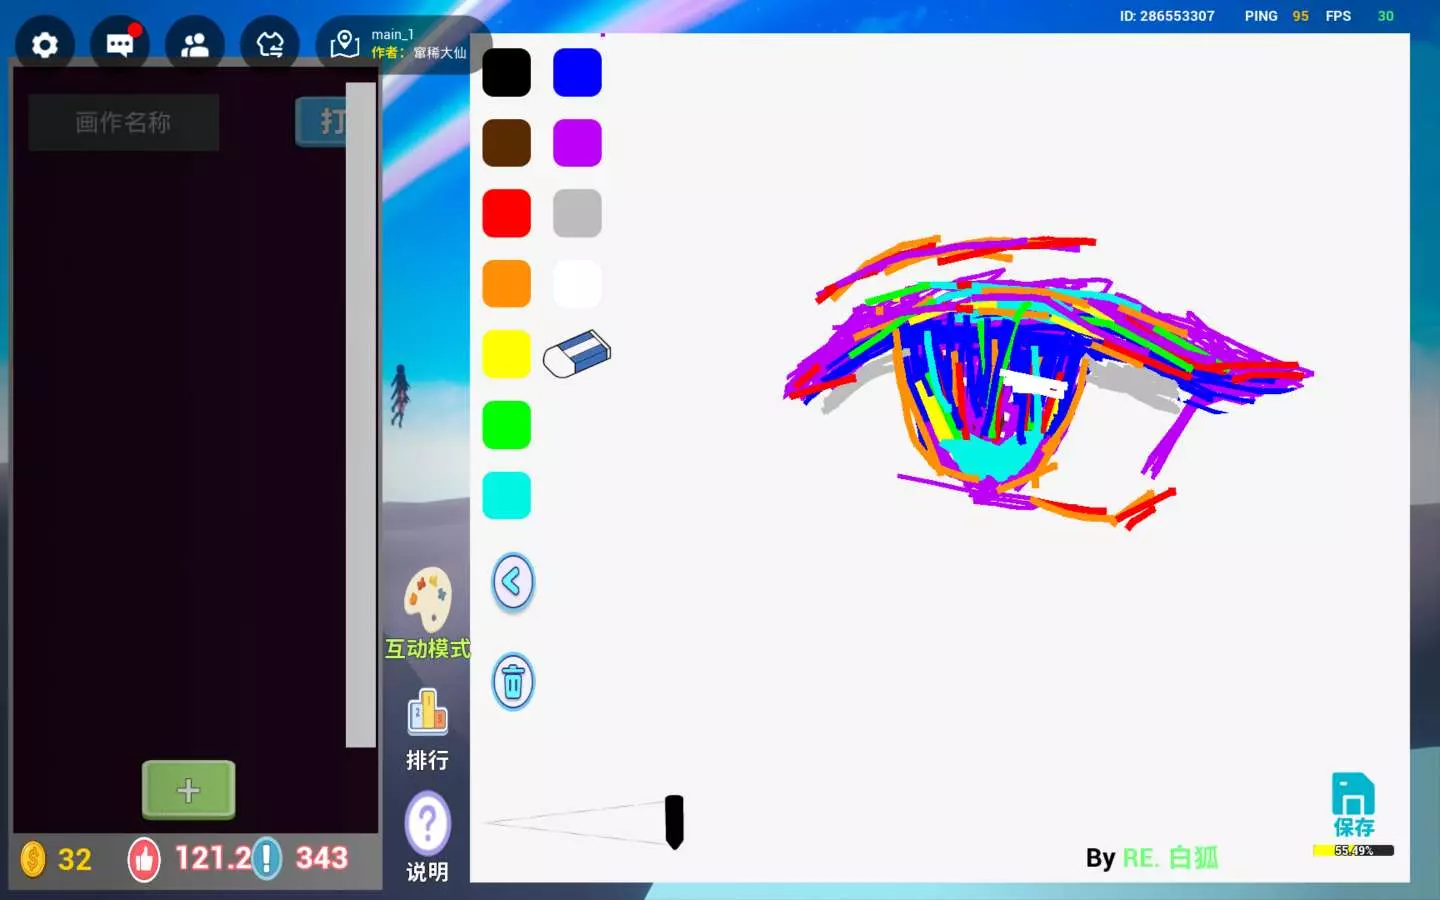Click the outfit change icon
This screenshot has height=900, width=1440.
[x=270, y=45]
